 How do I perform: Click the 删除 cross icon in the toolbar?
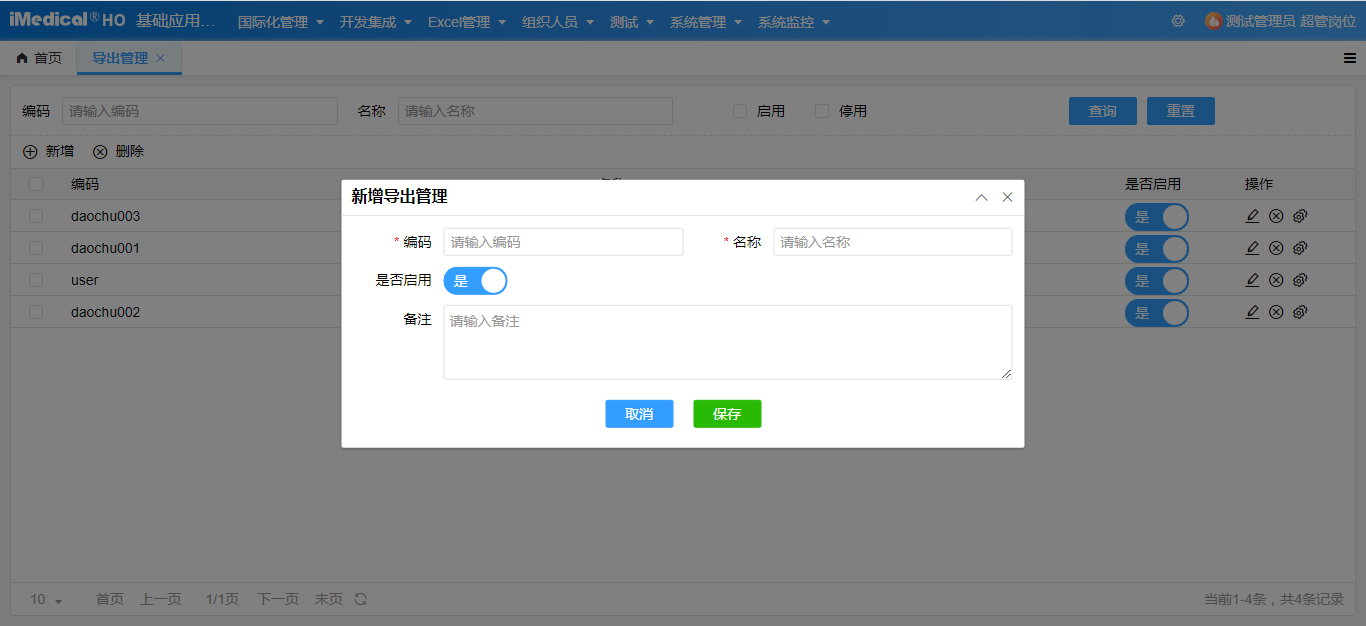point(100,151)
